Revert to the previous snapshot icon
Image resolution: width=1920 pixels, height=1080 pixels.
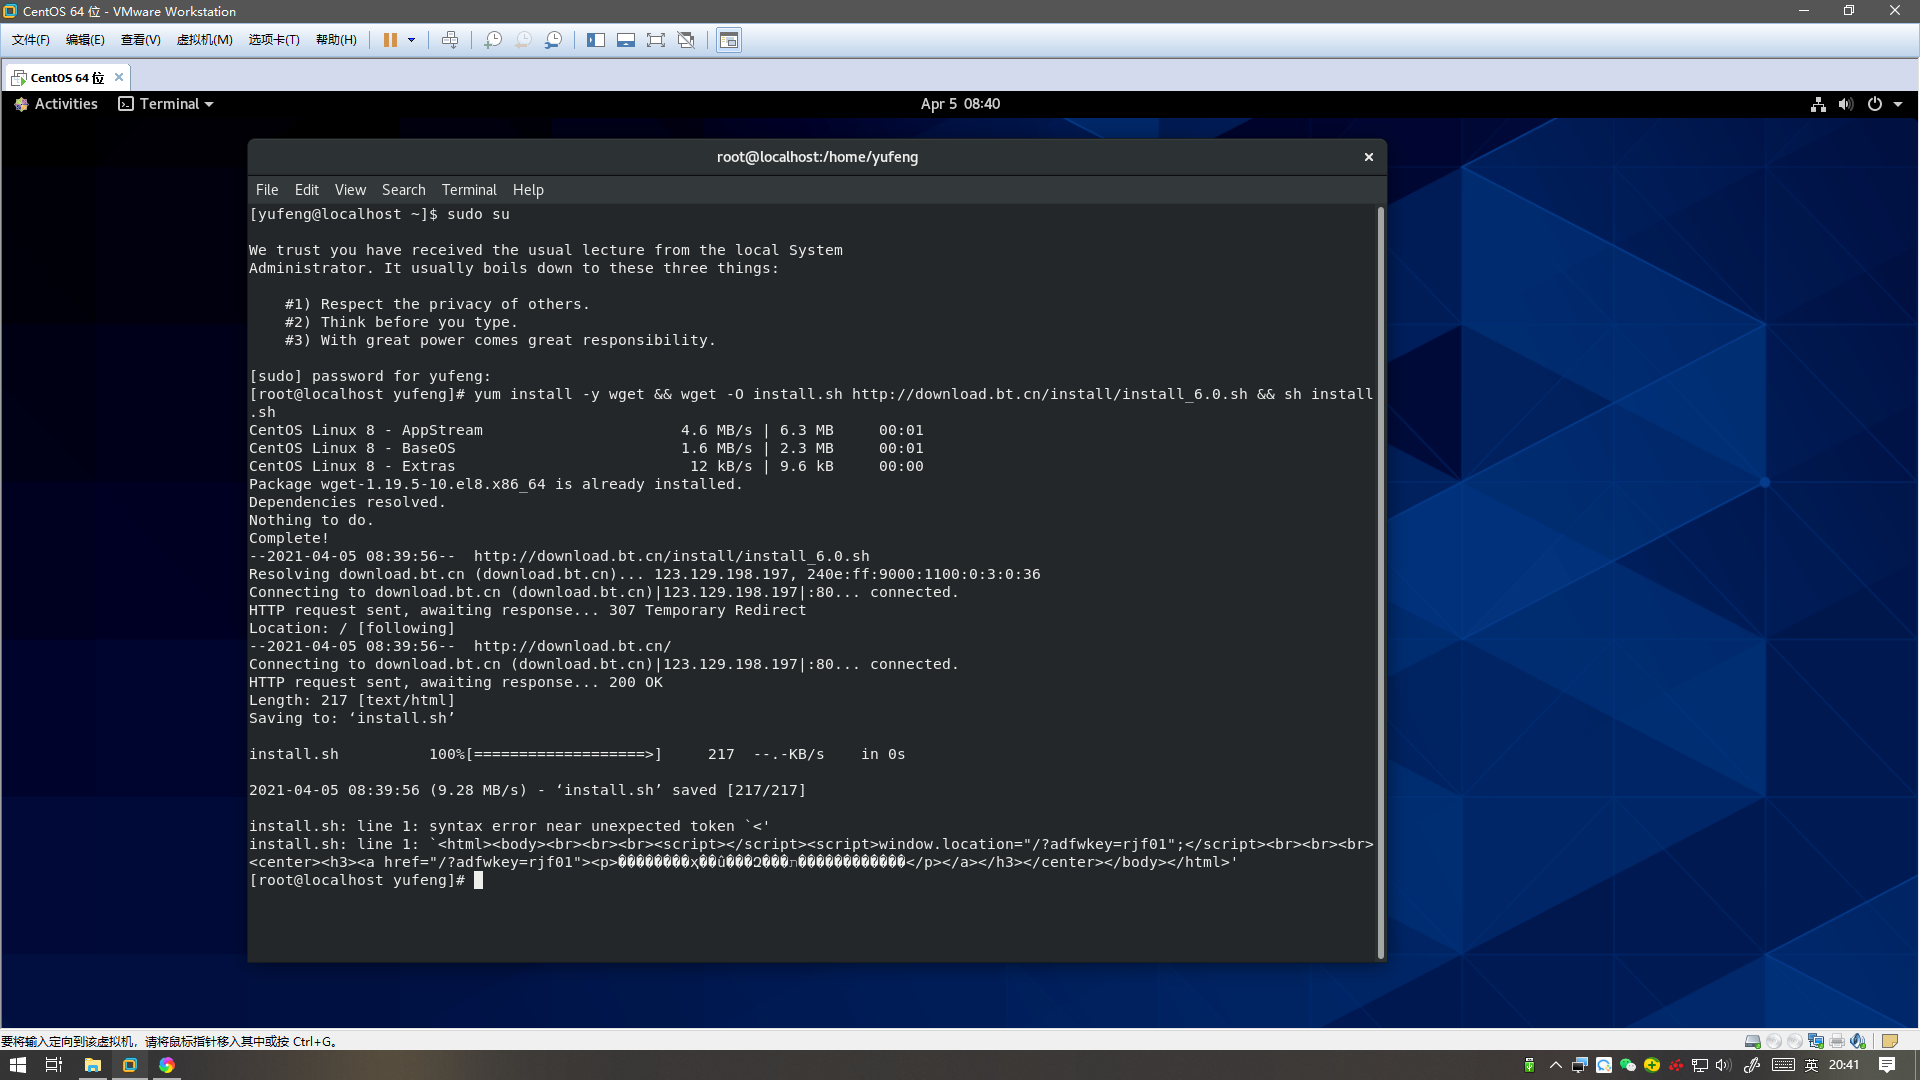523,40
